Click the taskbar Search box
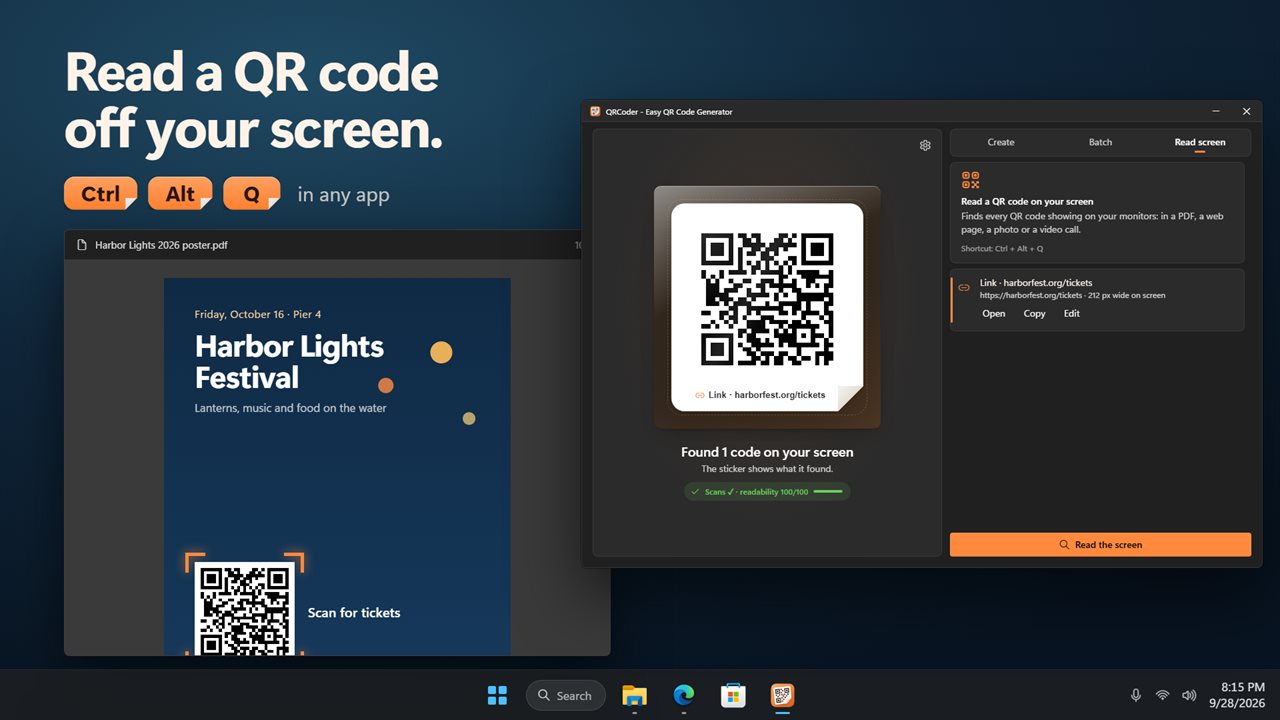 pos(566,695)
